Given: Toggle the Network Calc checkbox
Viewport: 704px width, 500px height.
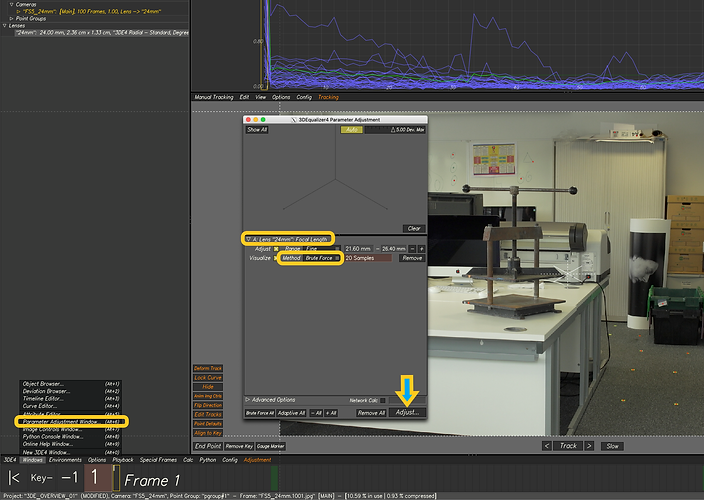Looking at the screenshot, I should click(383, 400).
